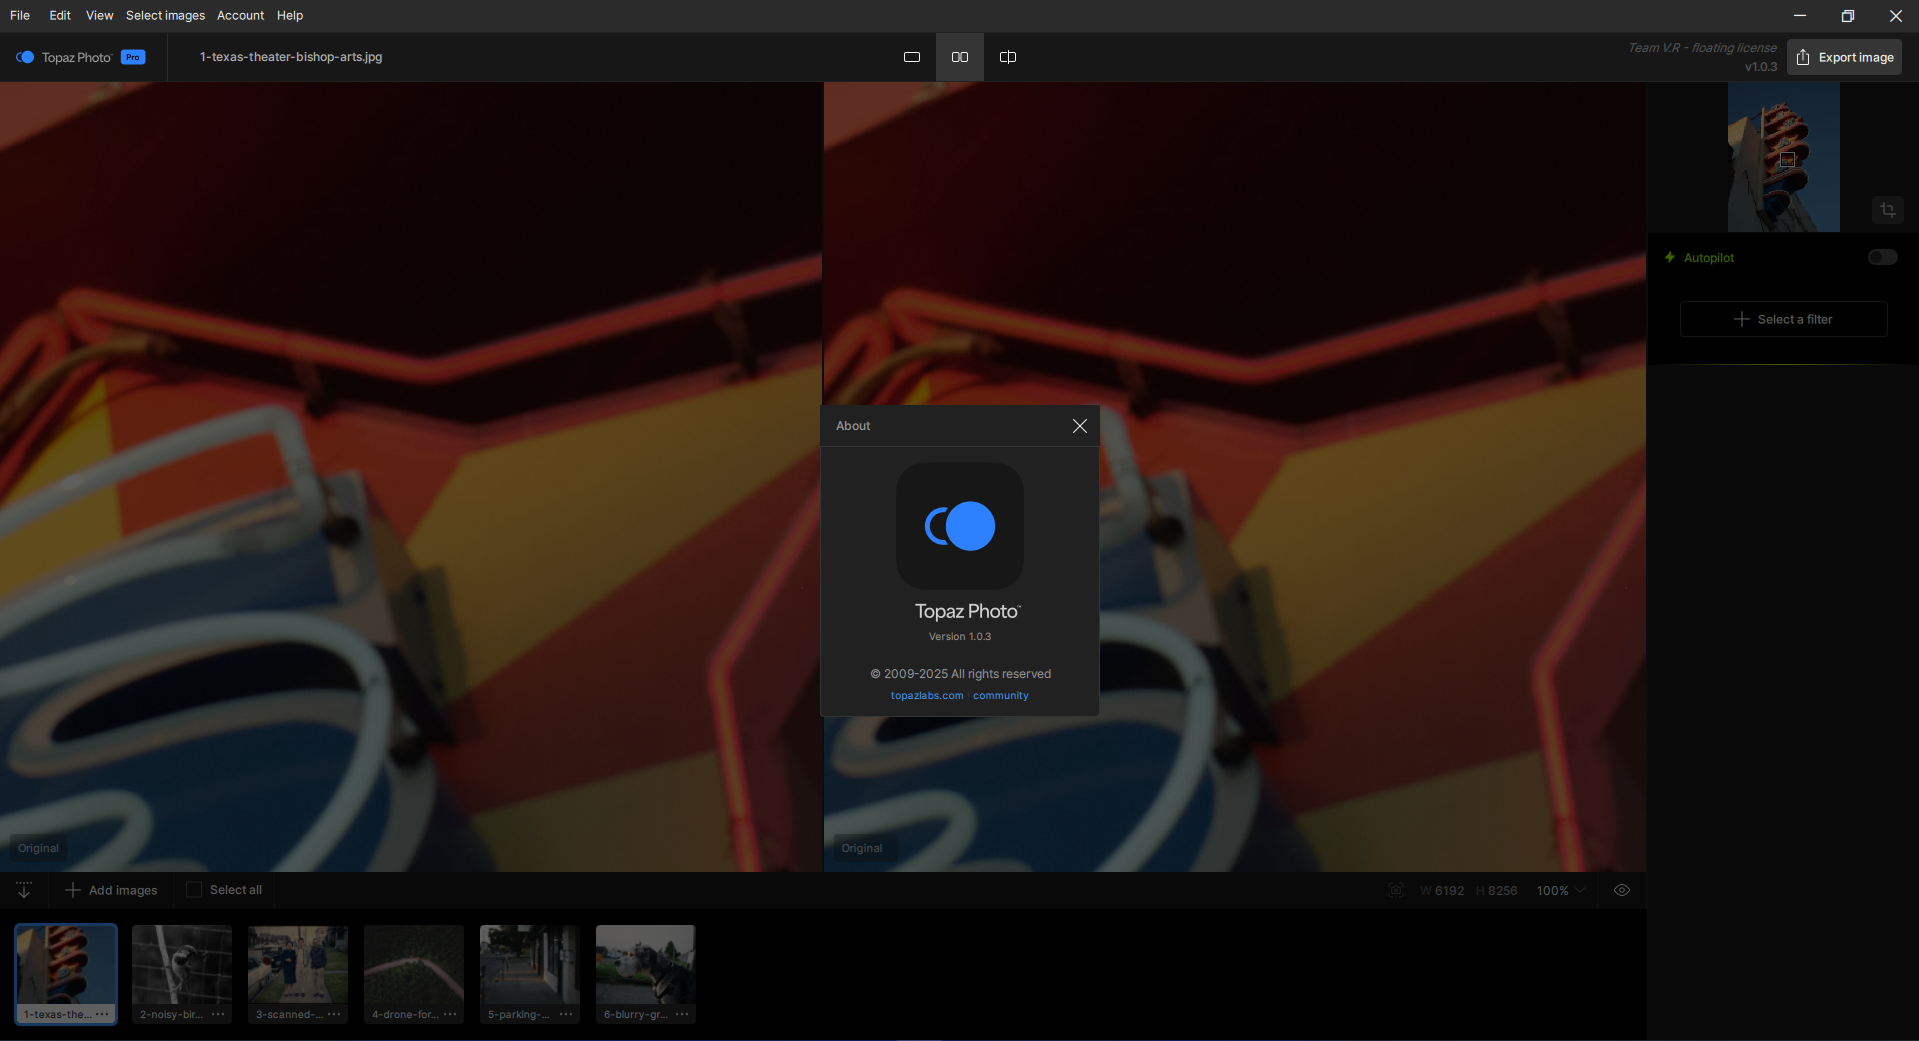
Task: Click the Export image button
Action: [1844, 57]
